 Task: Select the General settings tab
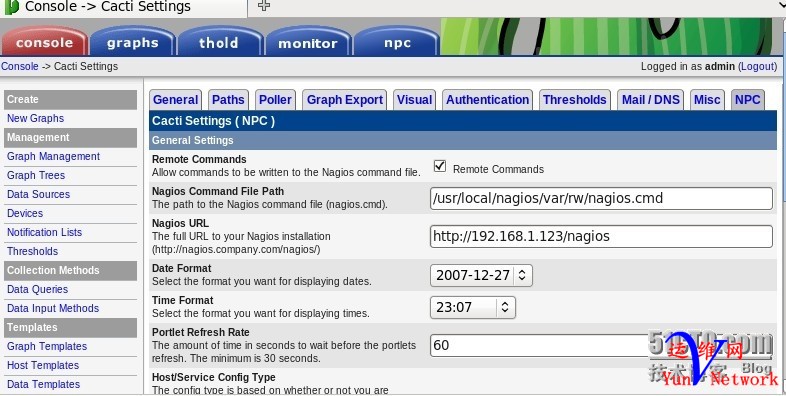point(175,100)
